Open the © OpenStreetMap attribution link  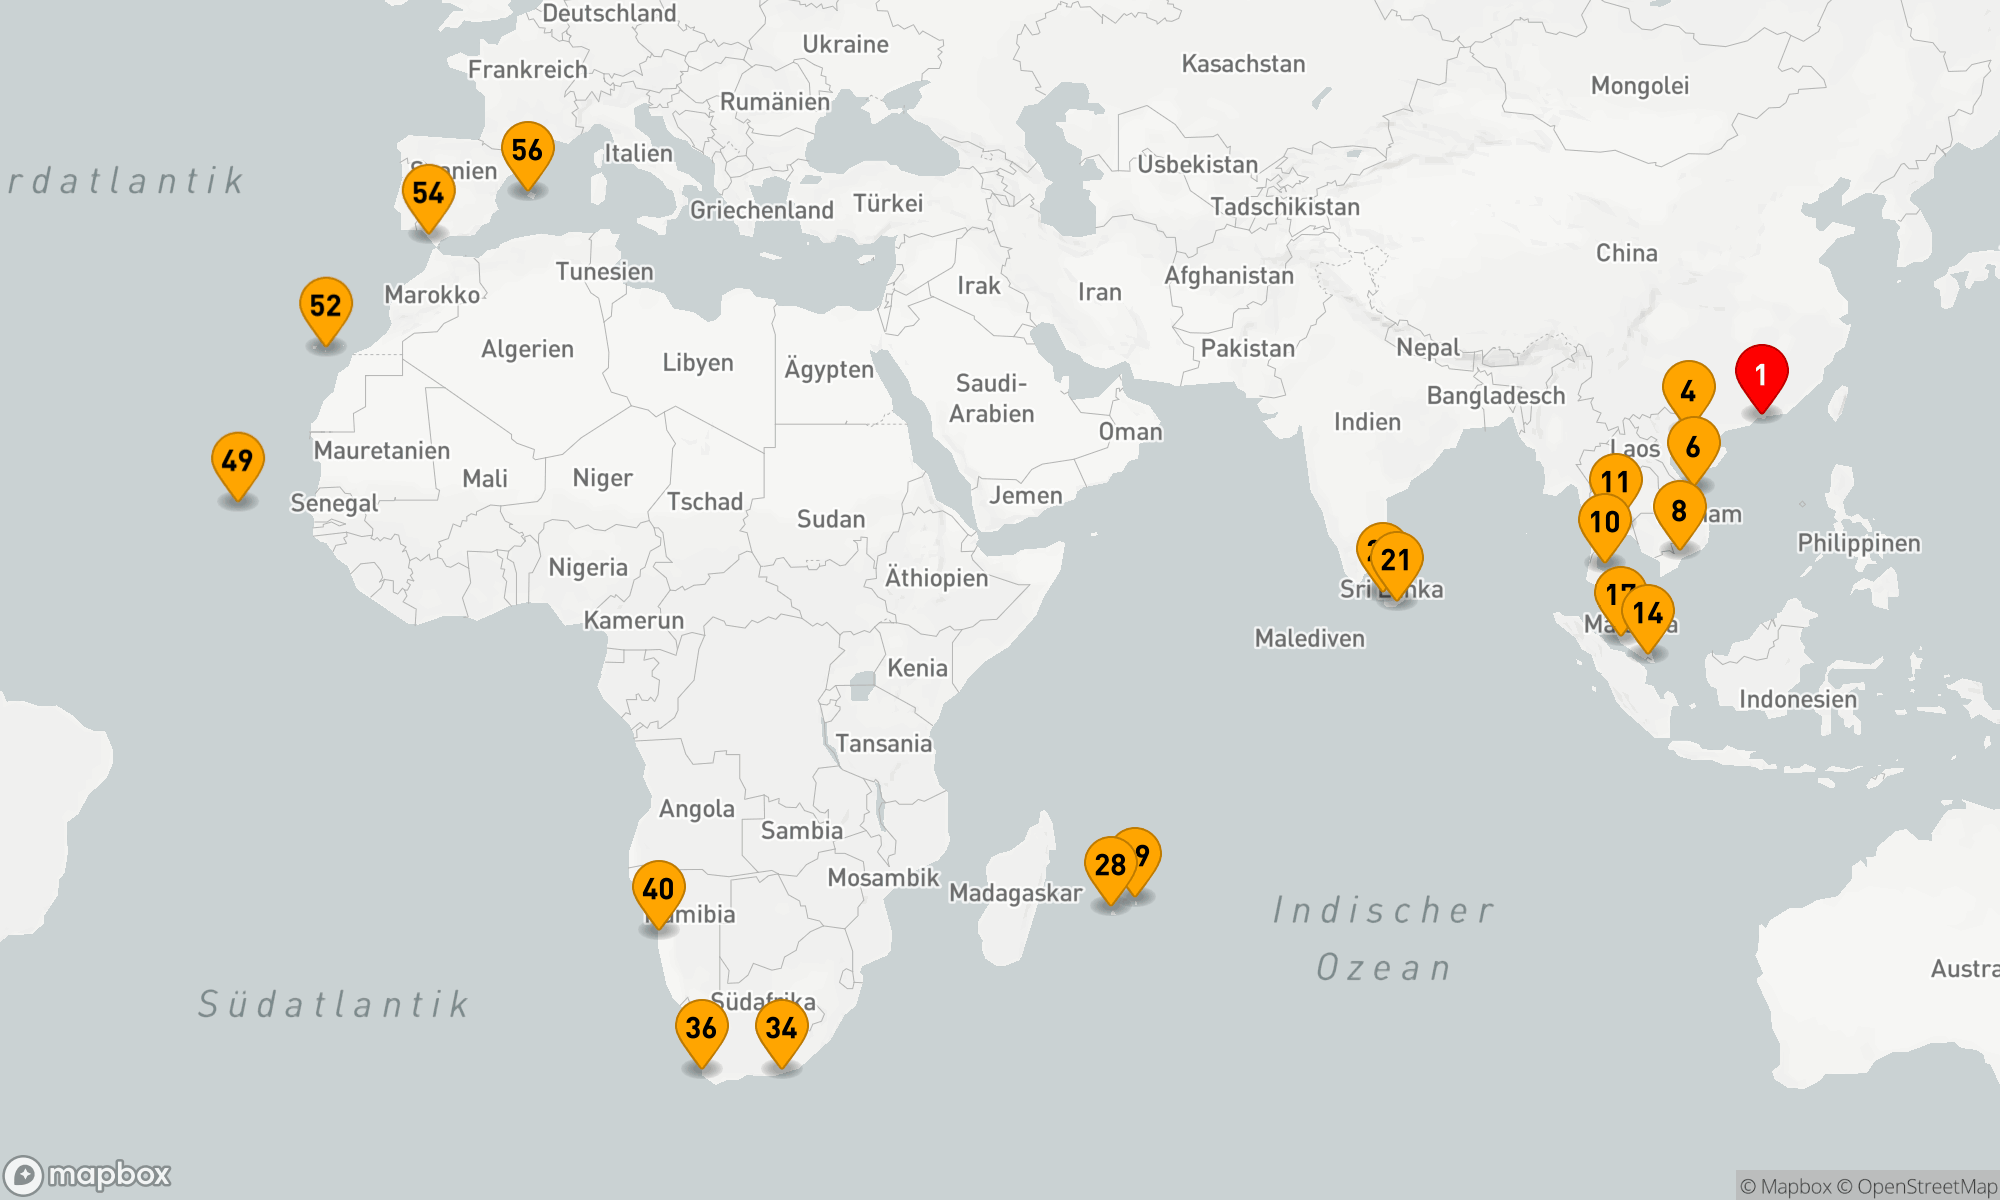pos(1916,1187)
